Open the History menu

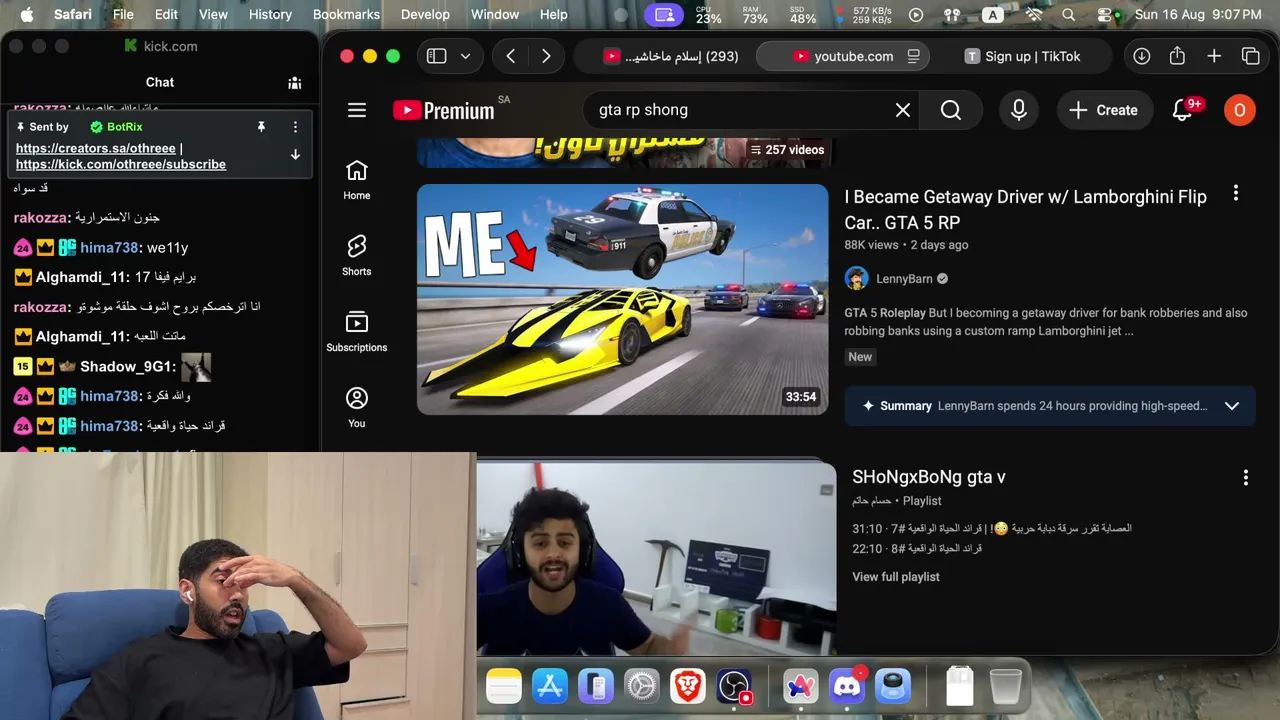tap(270, 15)
